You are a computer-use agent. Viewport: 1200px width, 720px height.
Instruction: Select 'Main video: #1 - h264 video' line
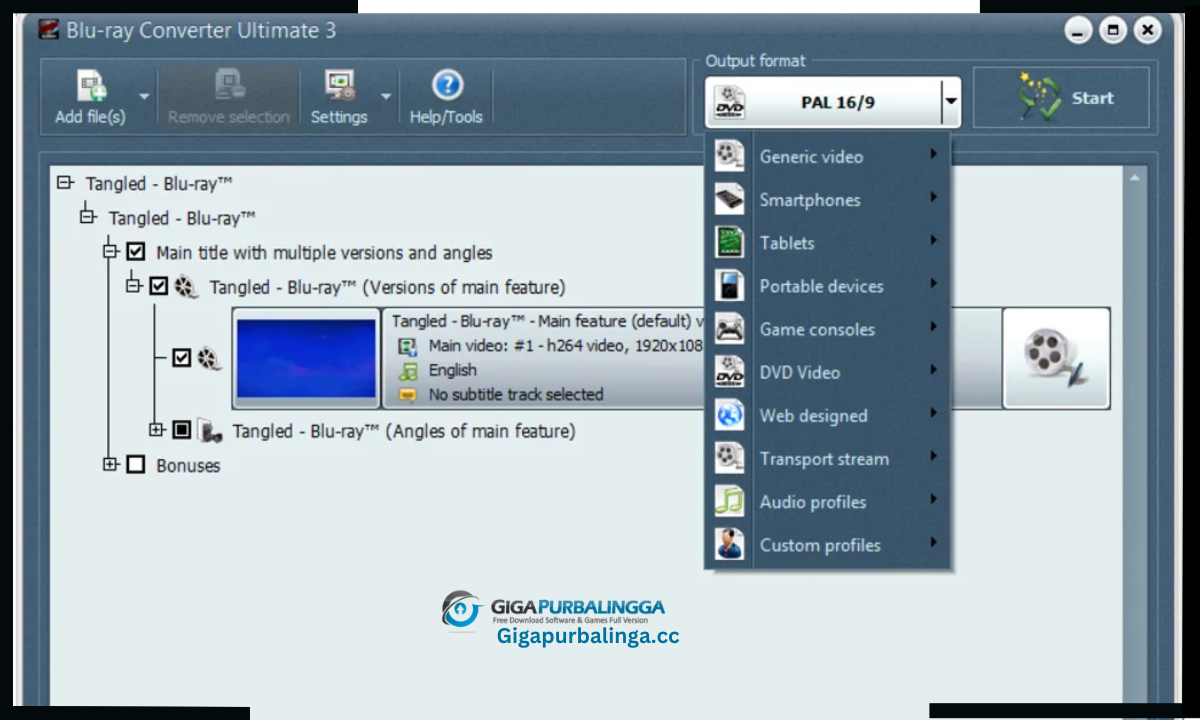click(566, 346)
